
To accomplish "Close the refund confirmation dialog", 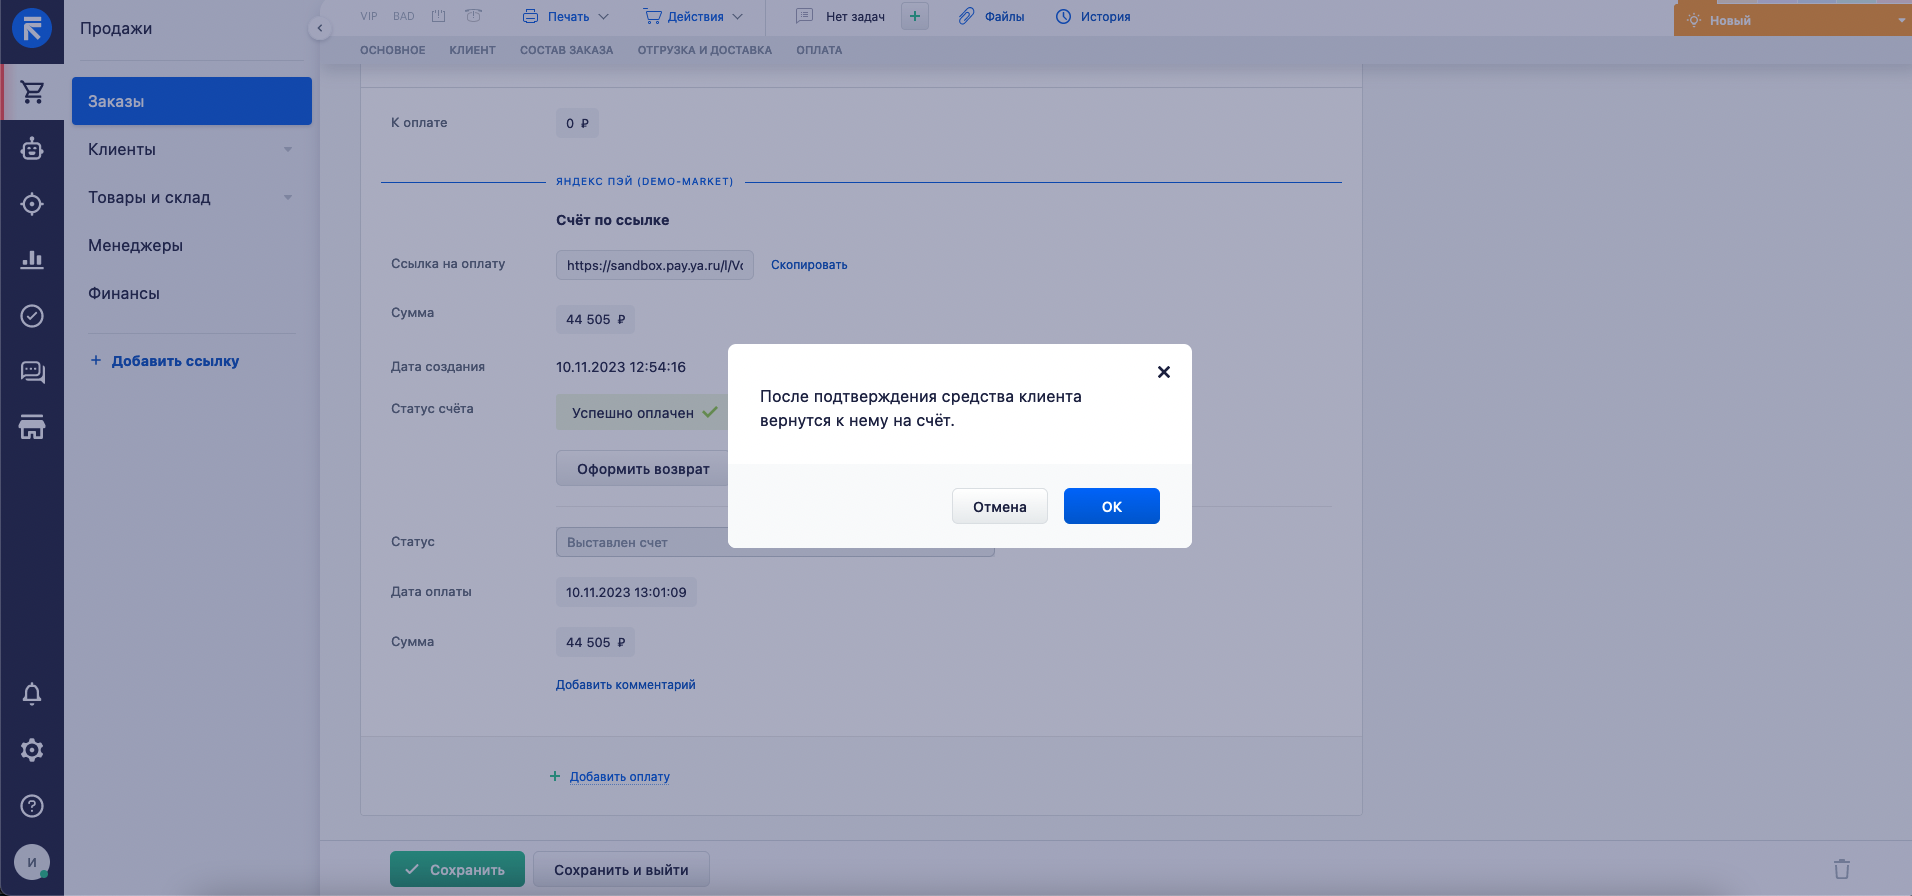I will pyautogui.click(x=1164, y=372).
